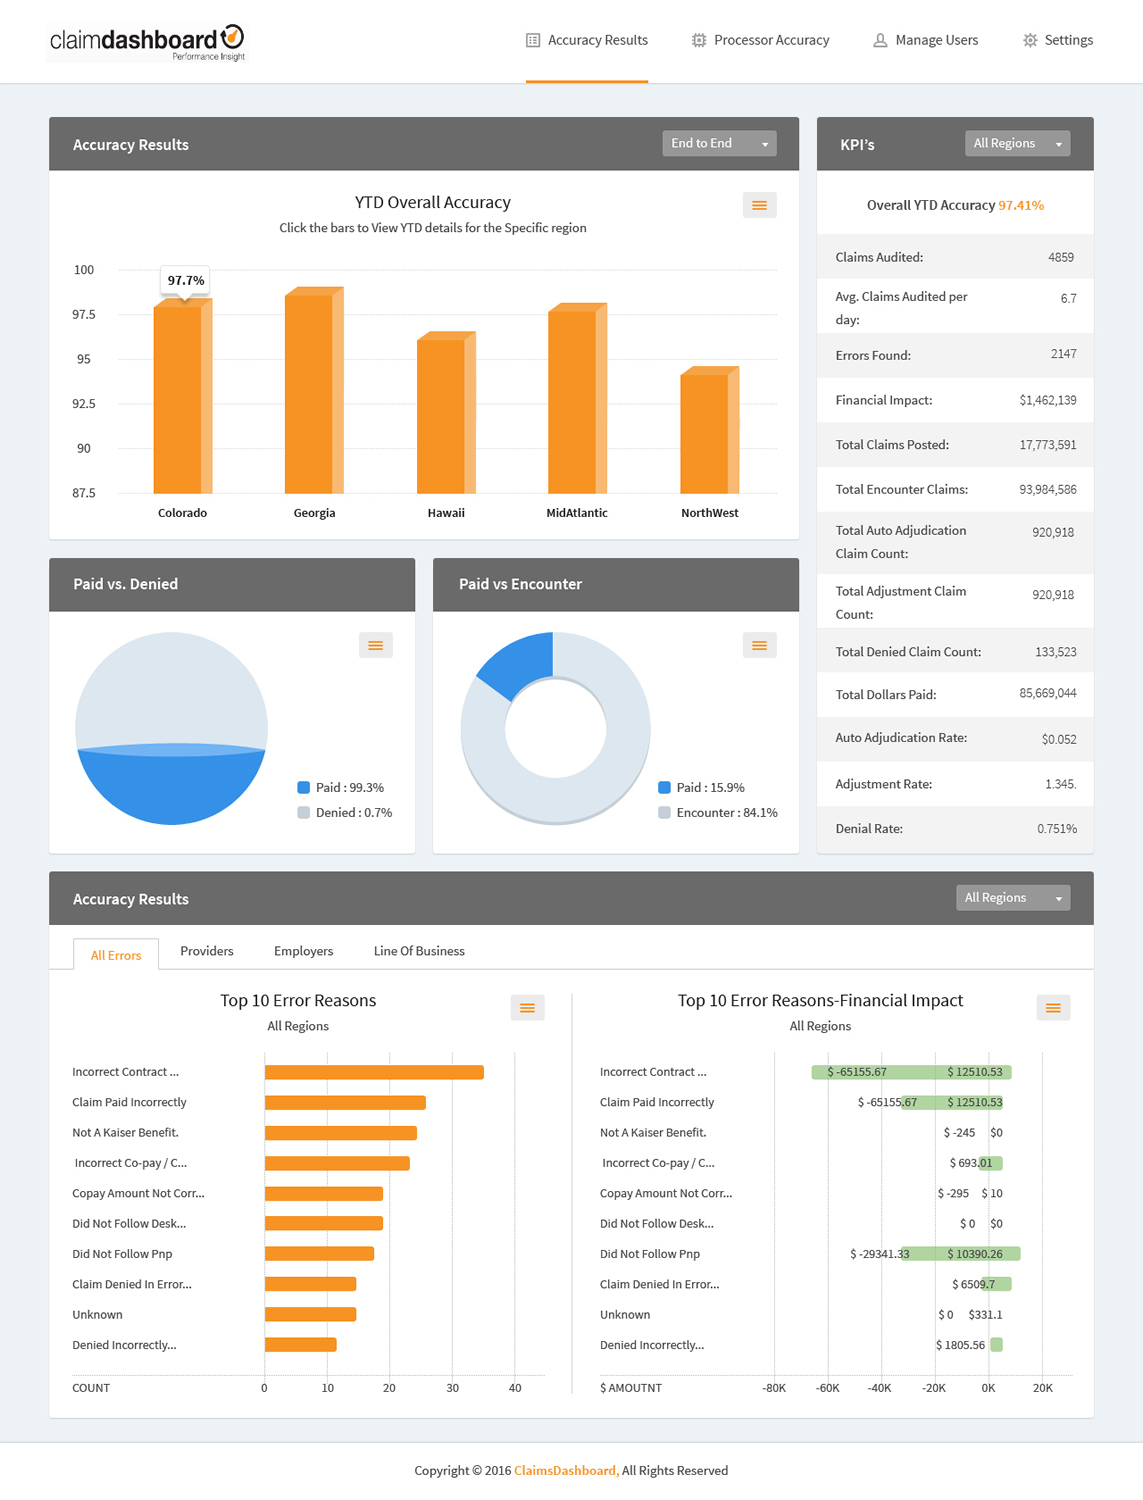Switch to the Employers tab

pyautogui.click(x=304, y=951)
